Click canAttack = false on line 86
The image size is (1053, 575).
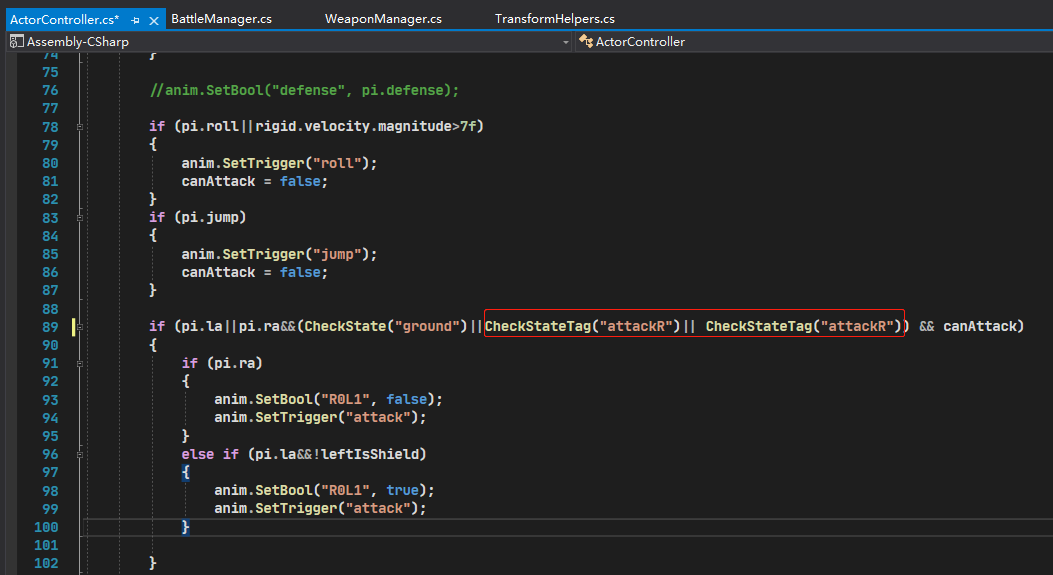point(255,272)
